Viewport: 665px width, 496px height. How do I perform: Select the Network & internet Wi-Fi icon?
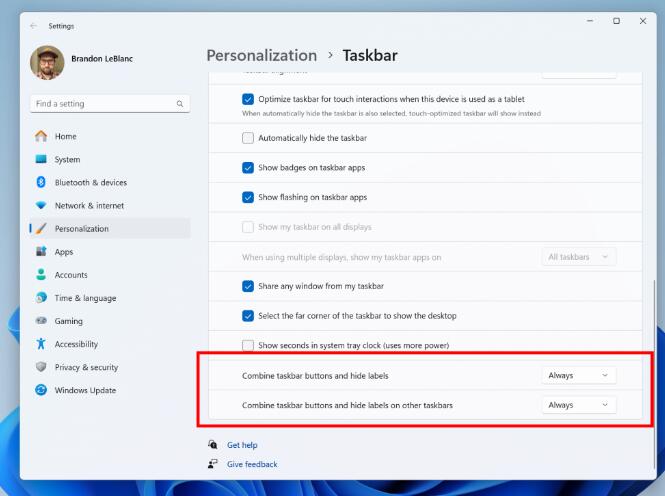(41, 205)
